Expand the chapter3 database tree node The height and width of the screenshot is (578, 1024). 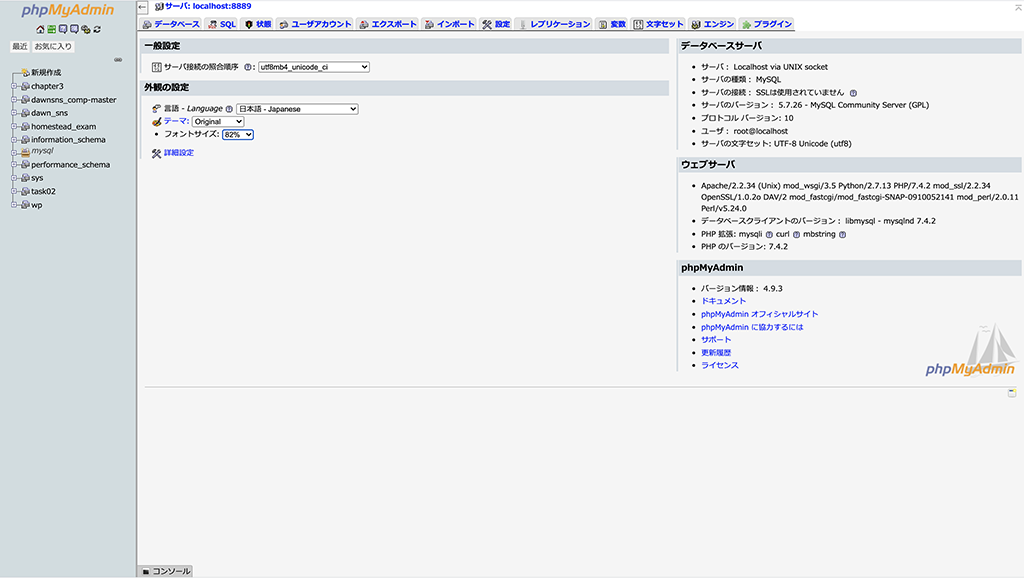[14, 86]
